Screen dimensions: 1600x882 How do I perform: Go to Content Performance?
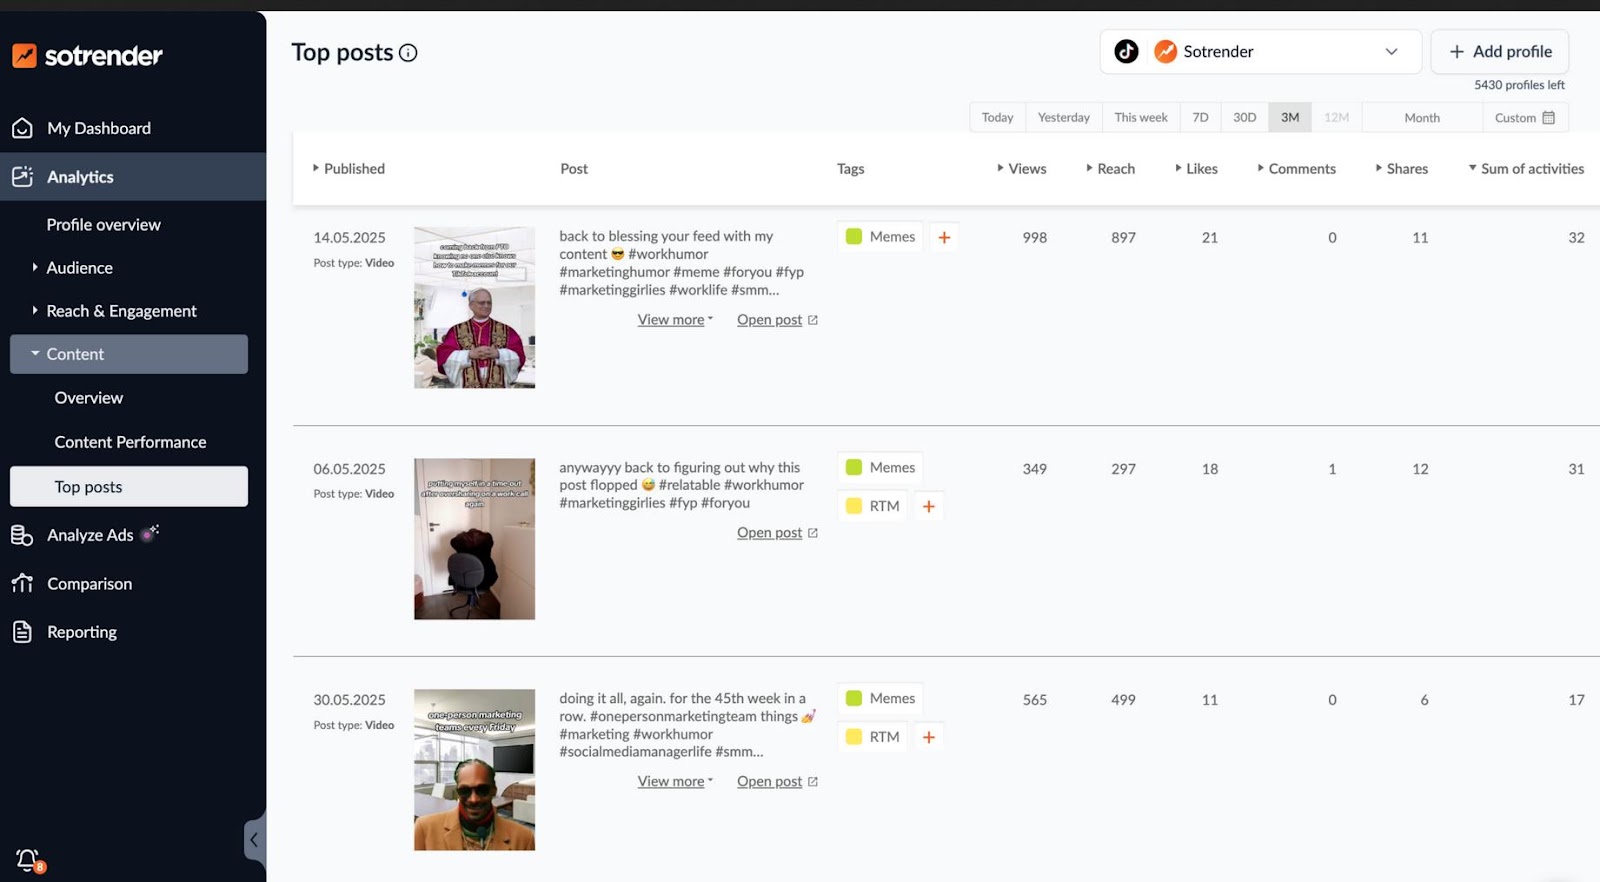130,442
